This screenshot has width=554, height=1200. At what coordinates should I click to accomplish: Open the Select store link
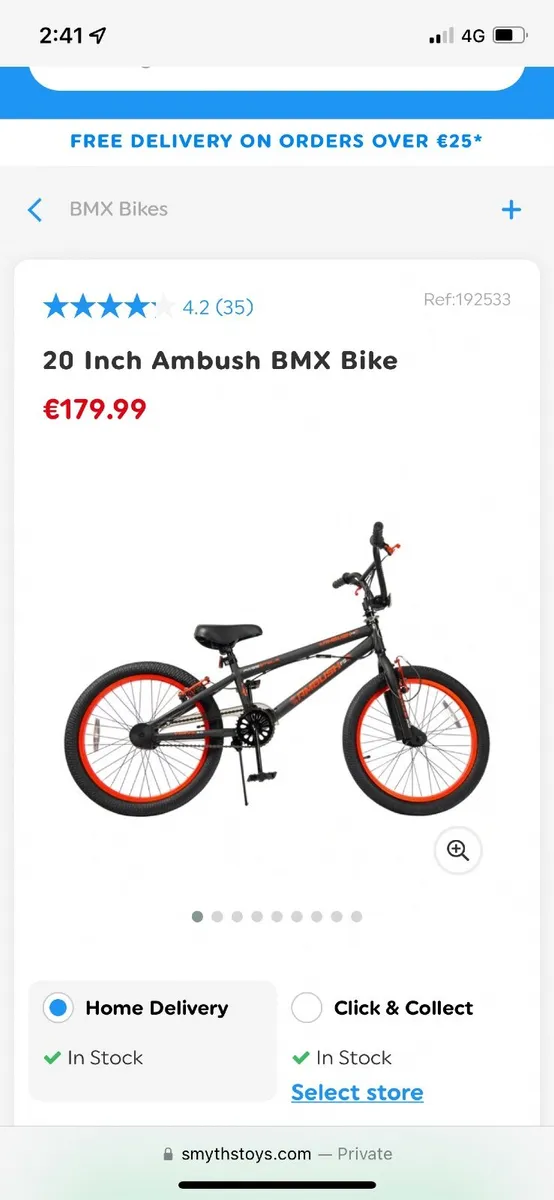(357, 1092)
